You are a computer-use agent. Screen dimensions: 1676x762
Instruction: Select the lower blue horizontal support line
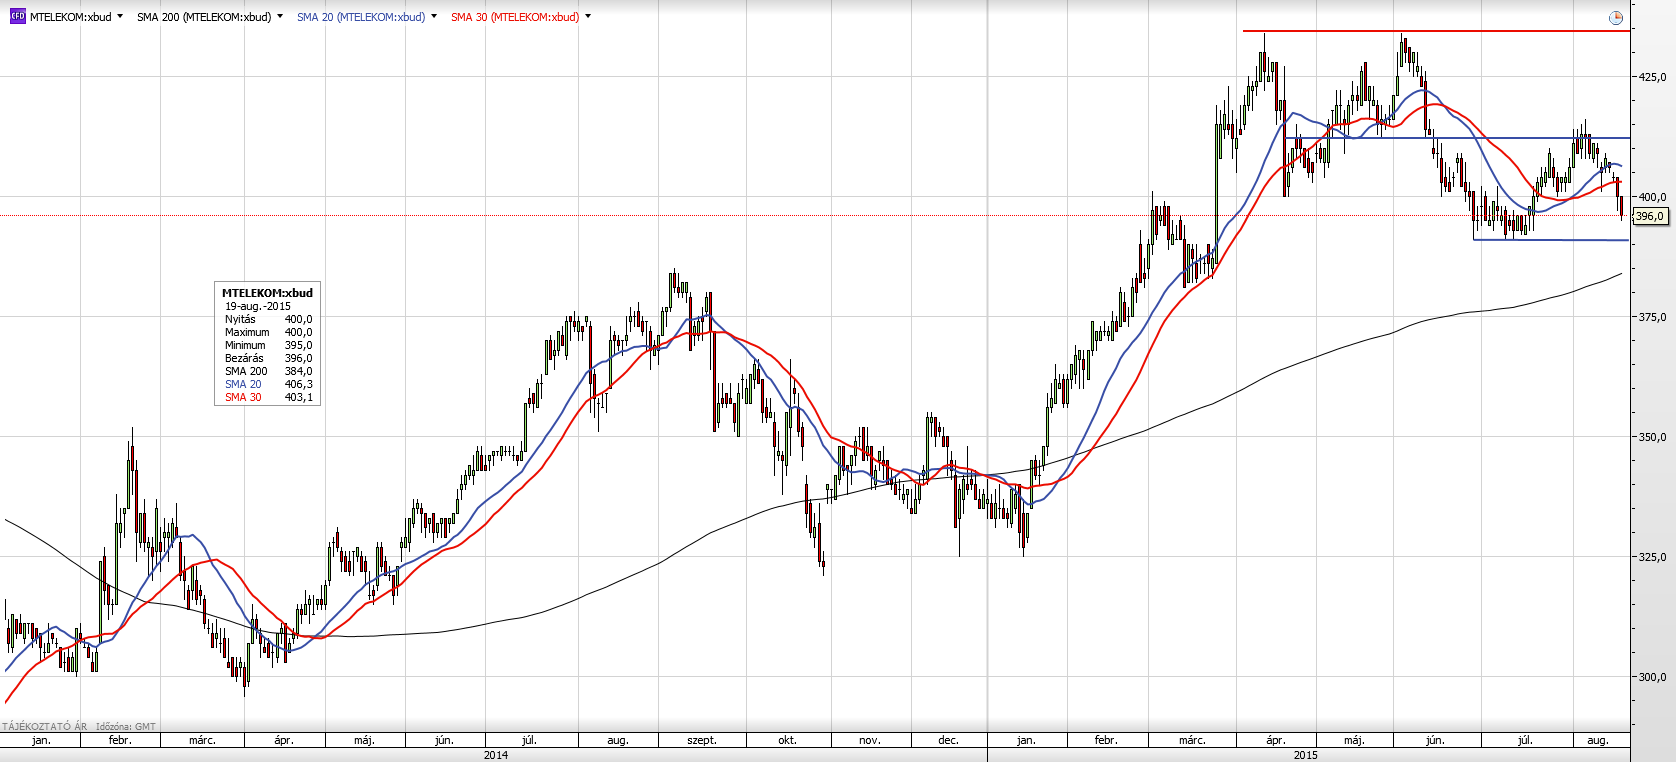coord(1551,240)
